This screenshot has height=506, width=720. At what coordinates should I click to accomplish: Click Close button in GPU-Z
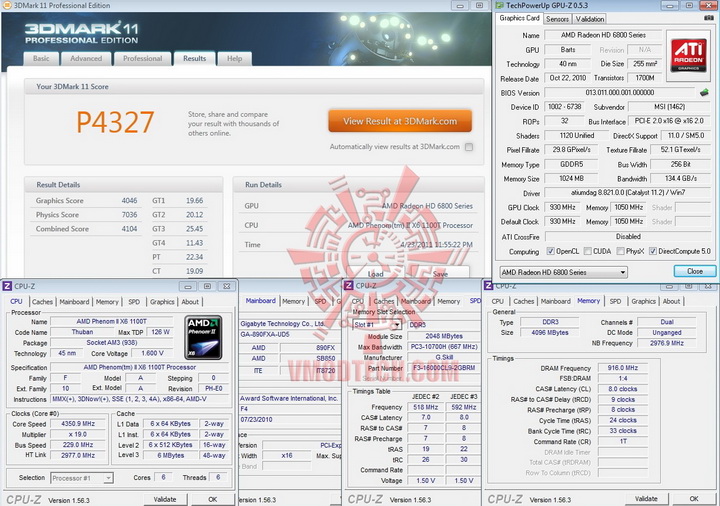click(x=695, y=271)
